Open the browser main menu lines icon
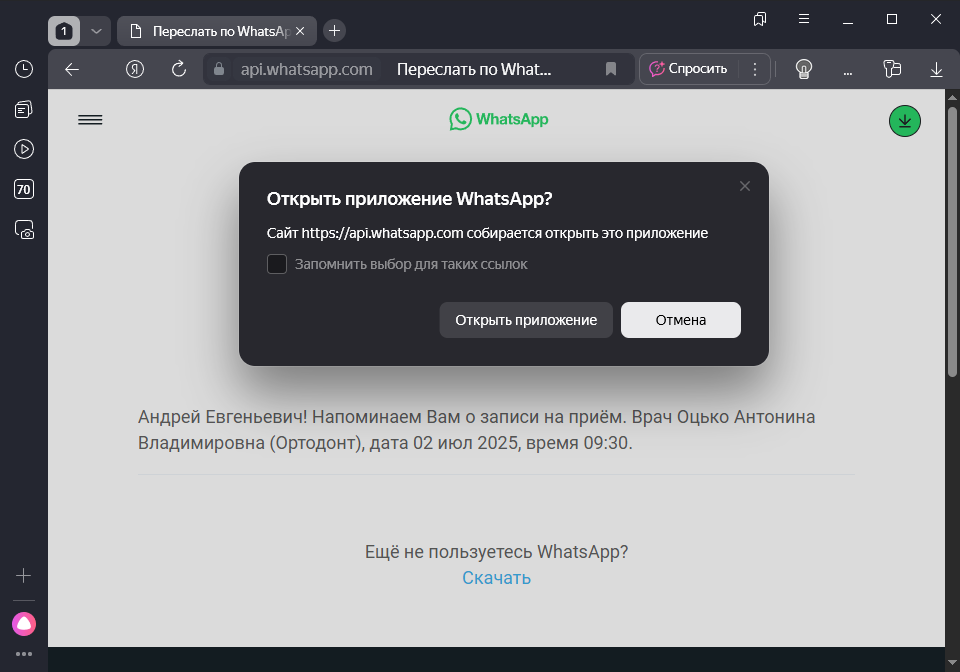The width and height of the screenshot is (960, 672). (804, 19)
